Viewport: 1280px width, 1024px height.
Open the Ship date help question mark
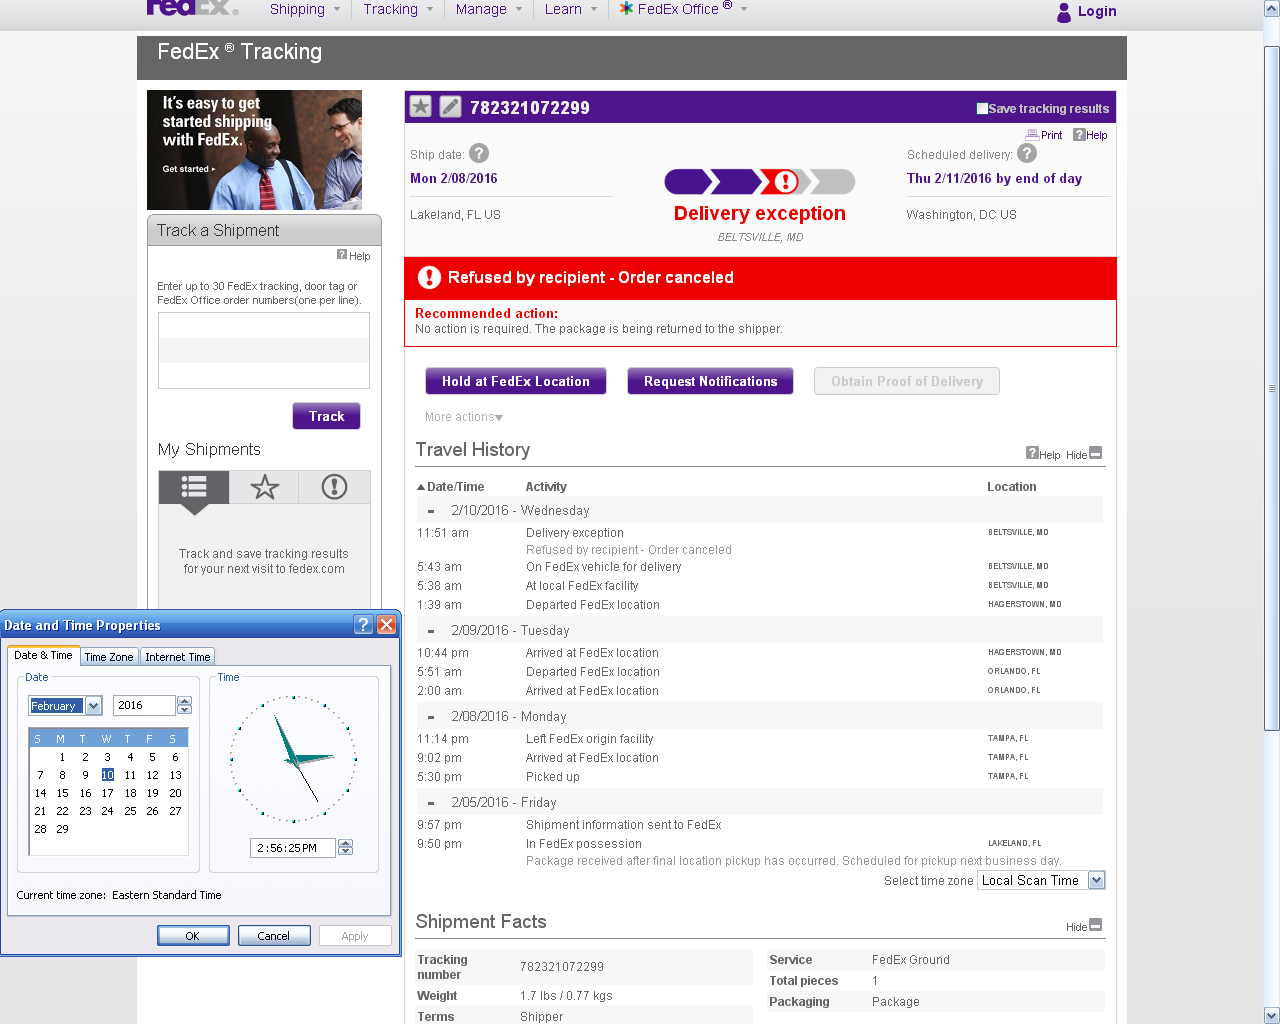[x=479, y=153]
